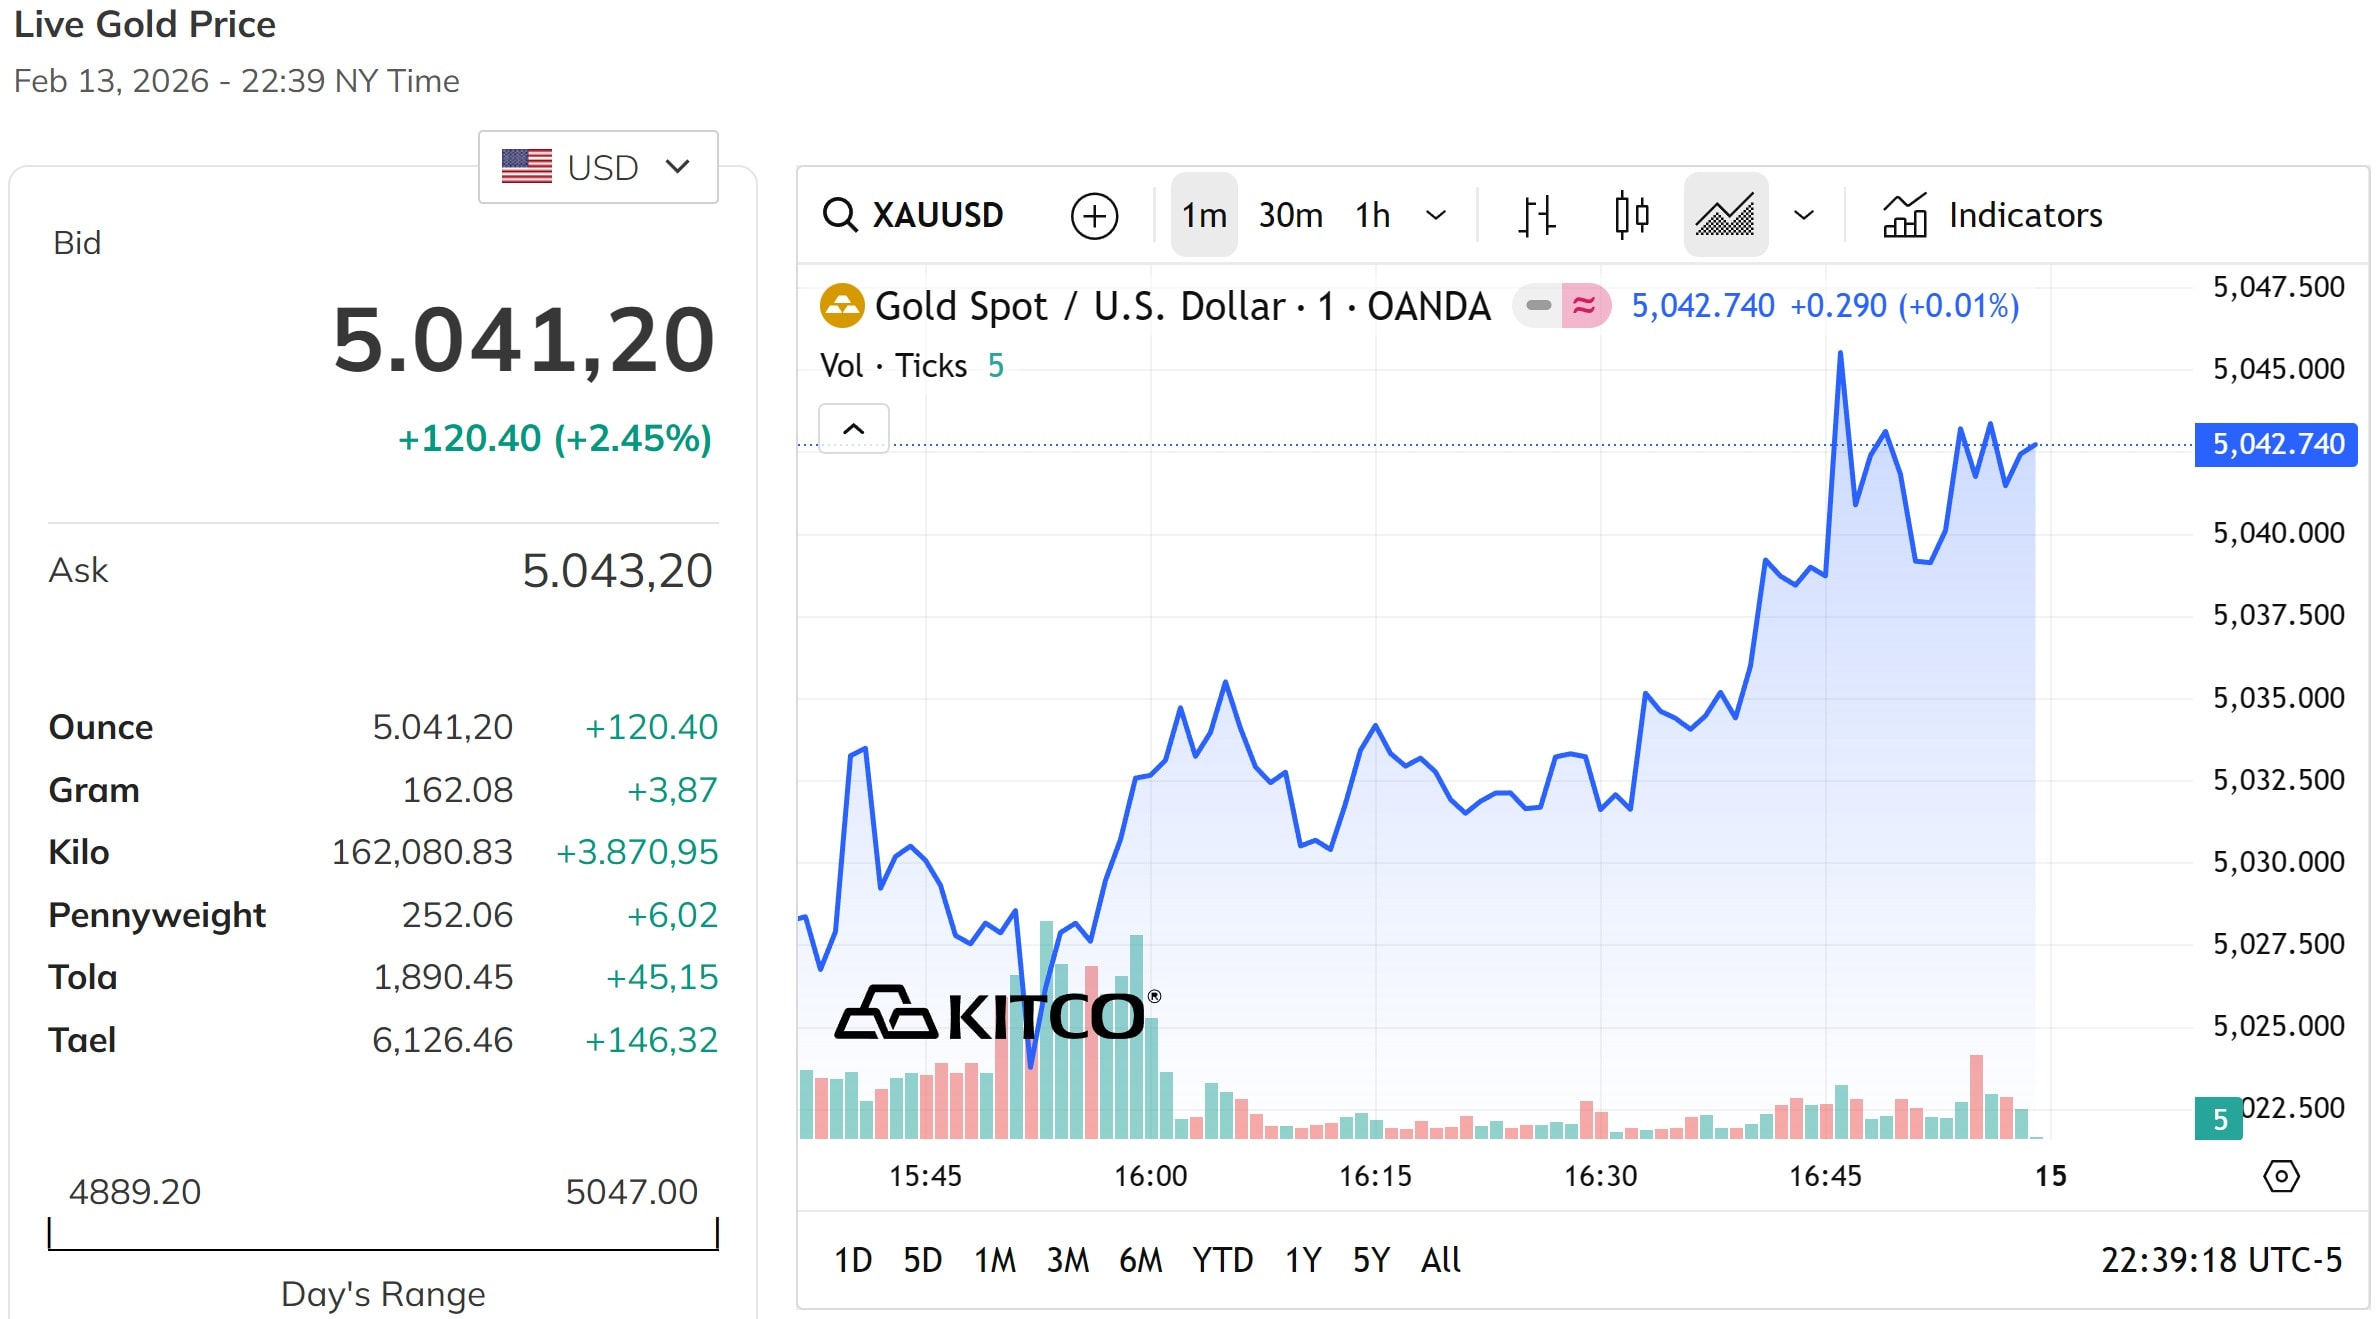Select the area chart type icon
Image resolution: width=2379 pixels, height=1319 pixels.
tap(1725, 214)
